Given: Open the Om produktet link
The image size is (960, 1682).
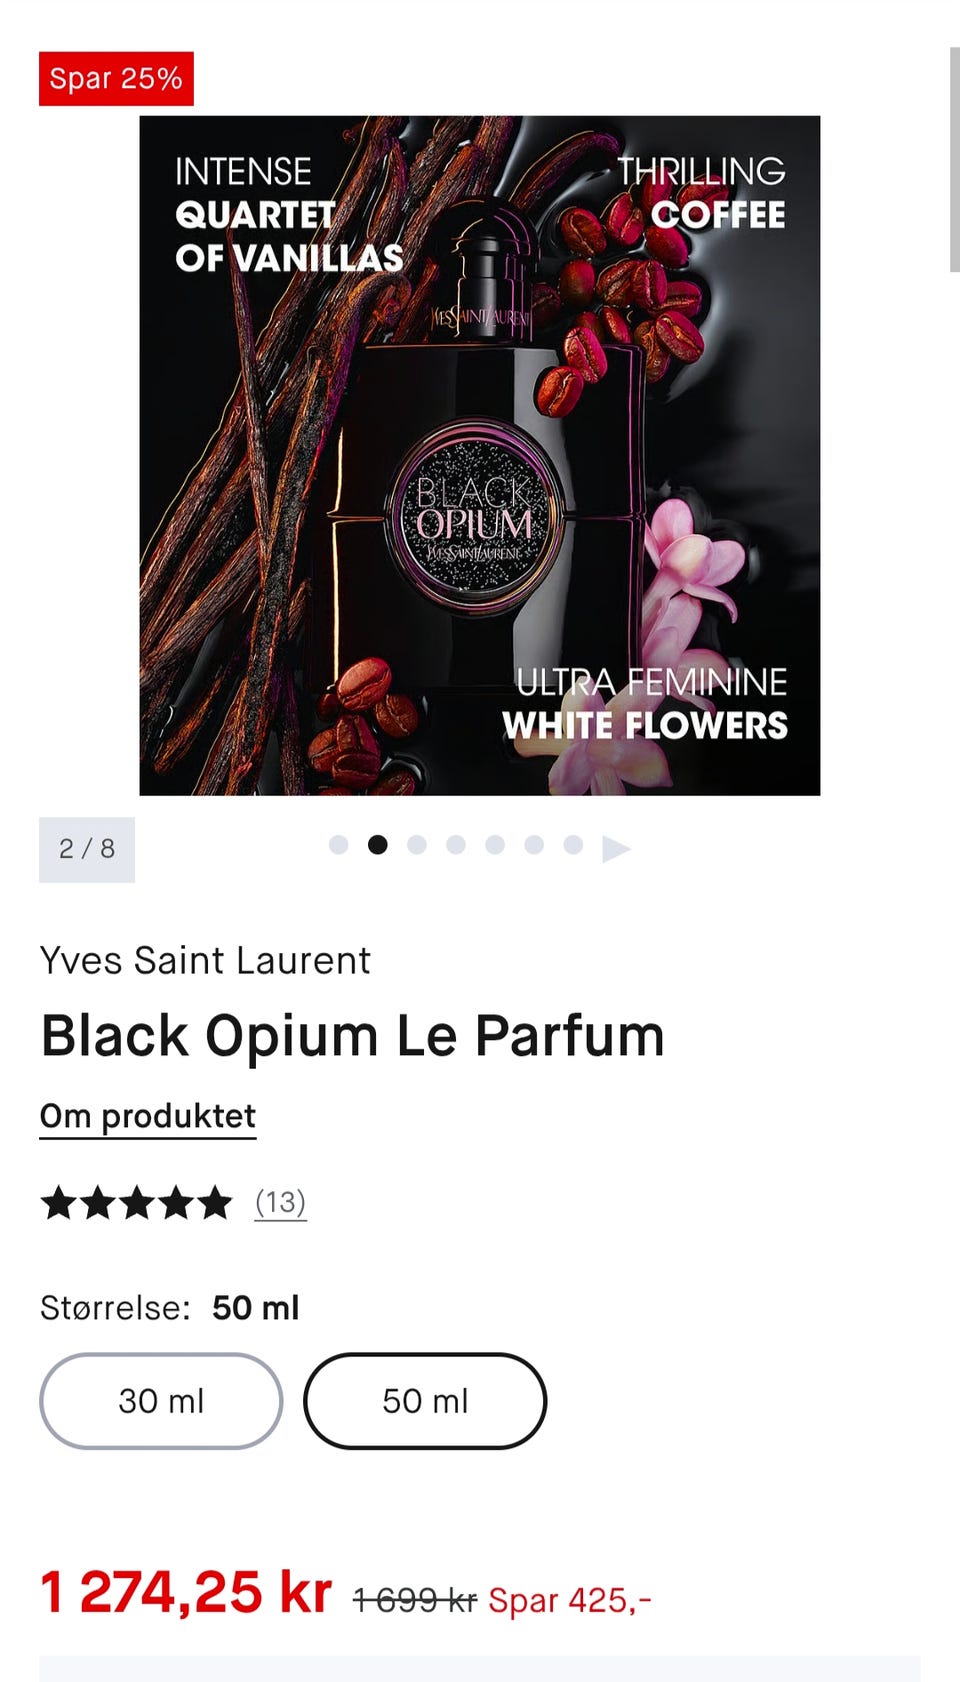Looking at the screenshot, I should [148, 1116].
